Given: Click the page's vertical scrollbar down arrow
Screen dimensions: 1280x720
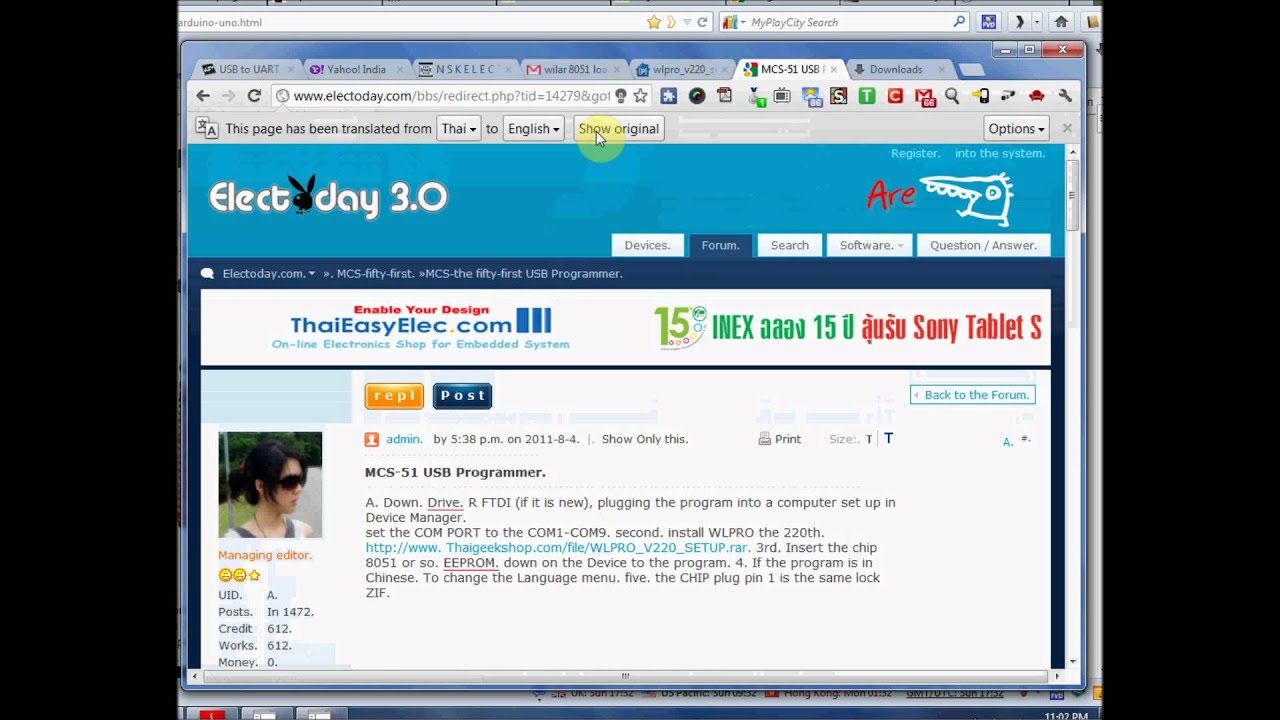Looking at the screenshot, I should (1073, 661).
